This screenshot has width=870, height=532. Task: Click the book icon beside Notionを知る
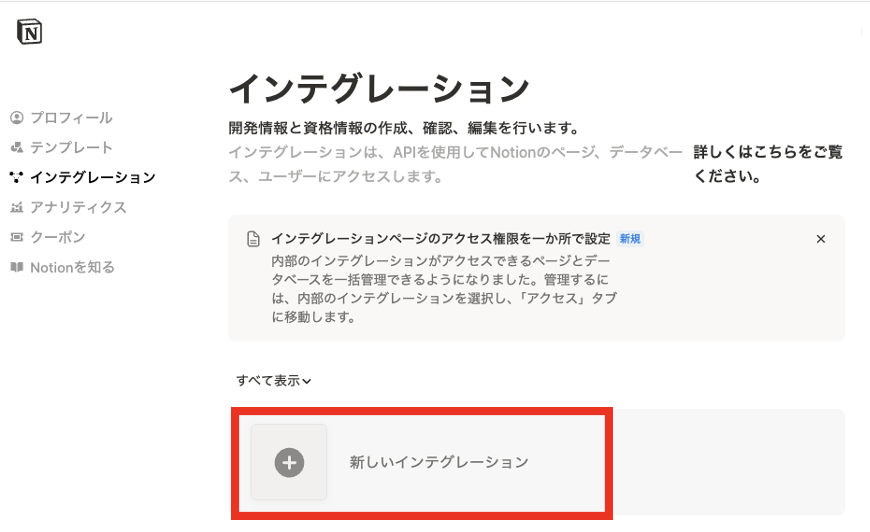click(16, 268)
